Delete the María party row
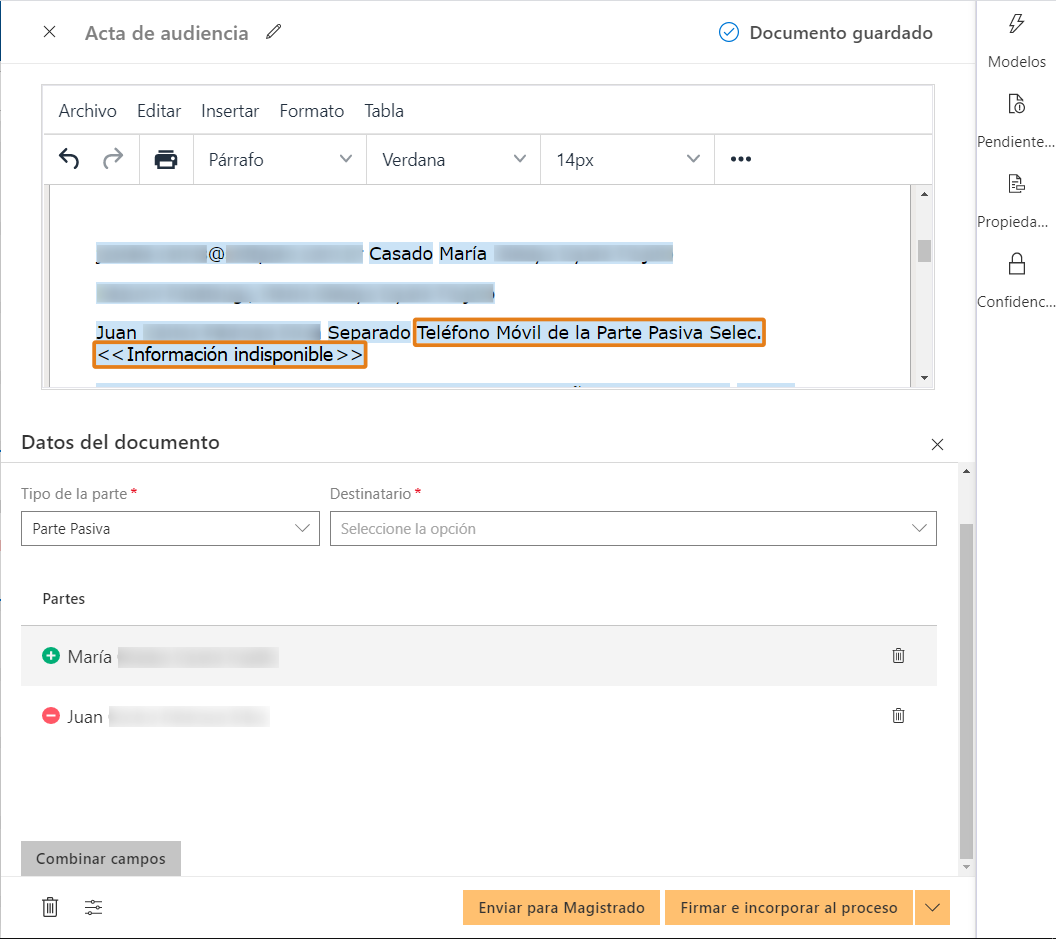 898,655
